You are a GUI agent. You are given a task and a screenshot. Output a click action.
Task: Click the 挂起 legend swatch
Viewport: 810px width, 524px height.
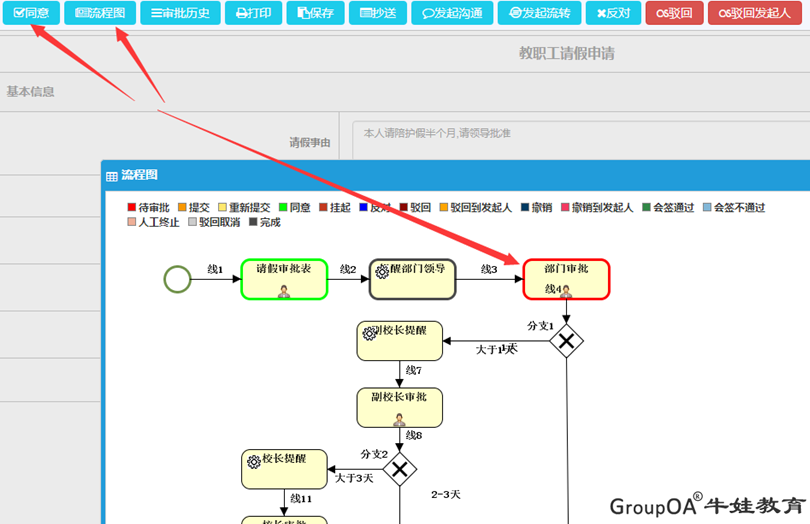323,207
